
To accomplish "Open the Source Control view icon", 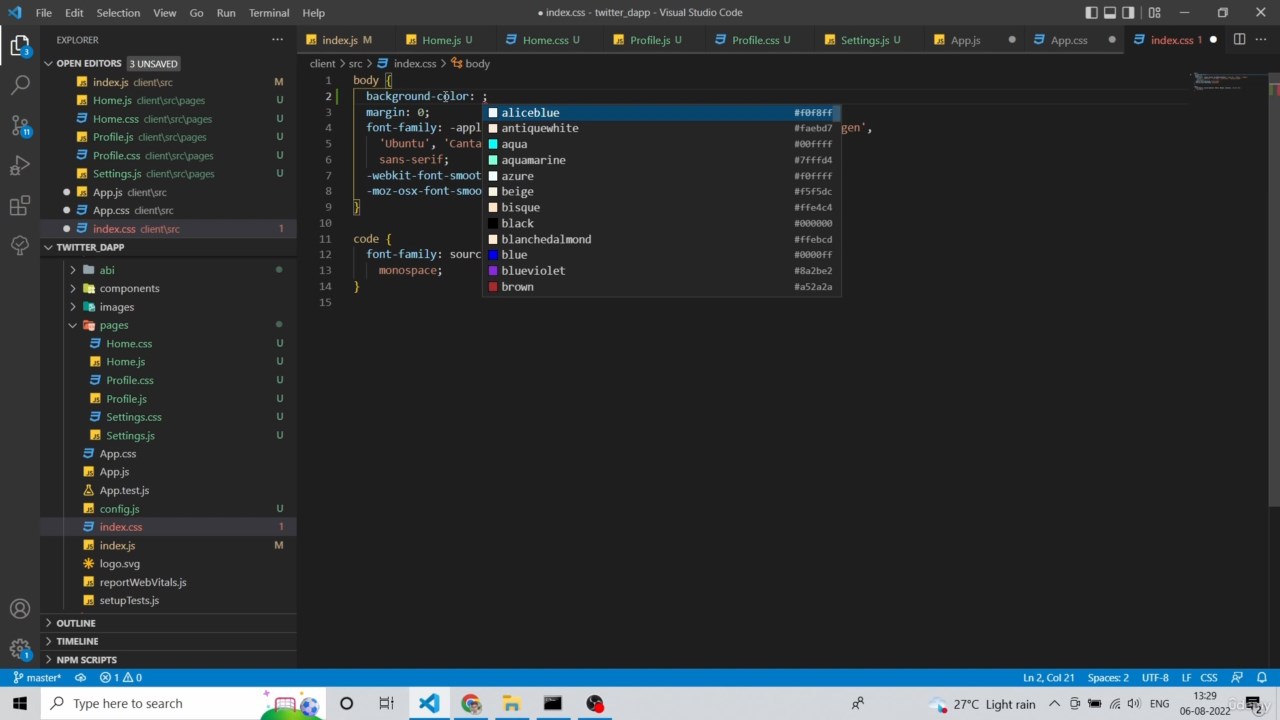I will 20,126.
